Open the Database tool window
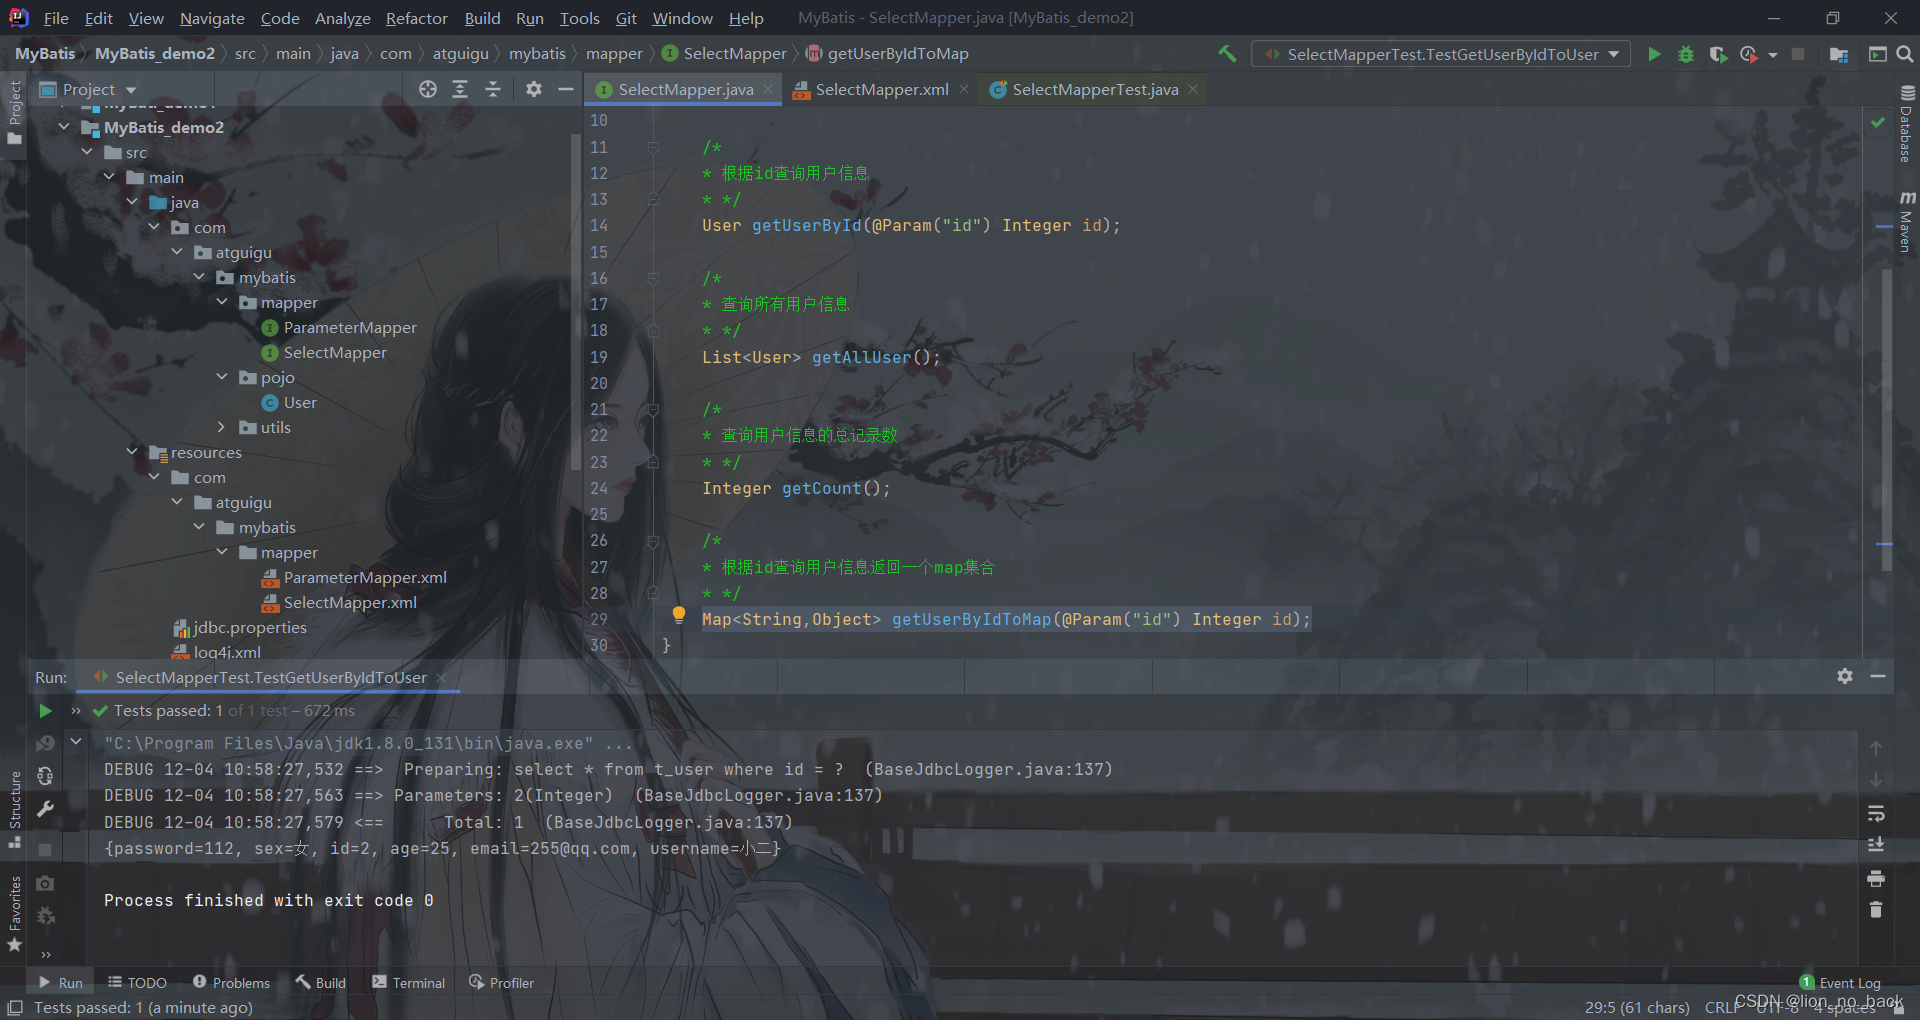This screenshot has height=1020, width=1920. (1907, 125)
